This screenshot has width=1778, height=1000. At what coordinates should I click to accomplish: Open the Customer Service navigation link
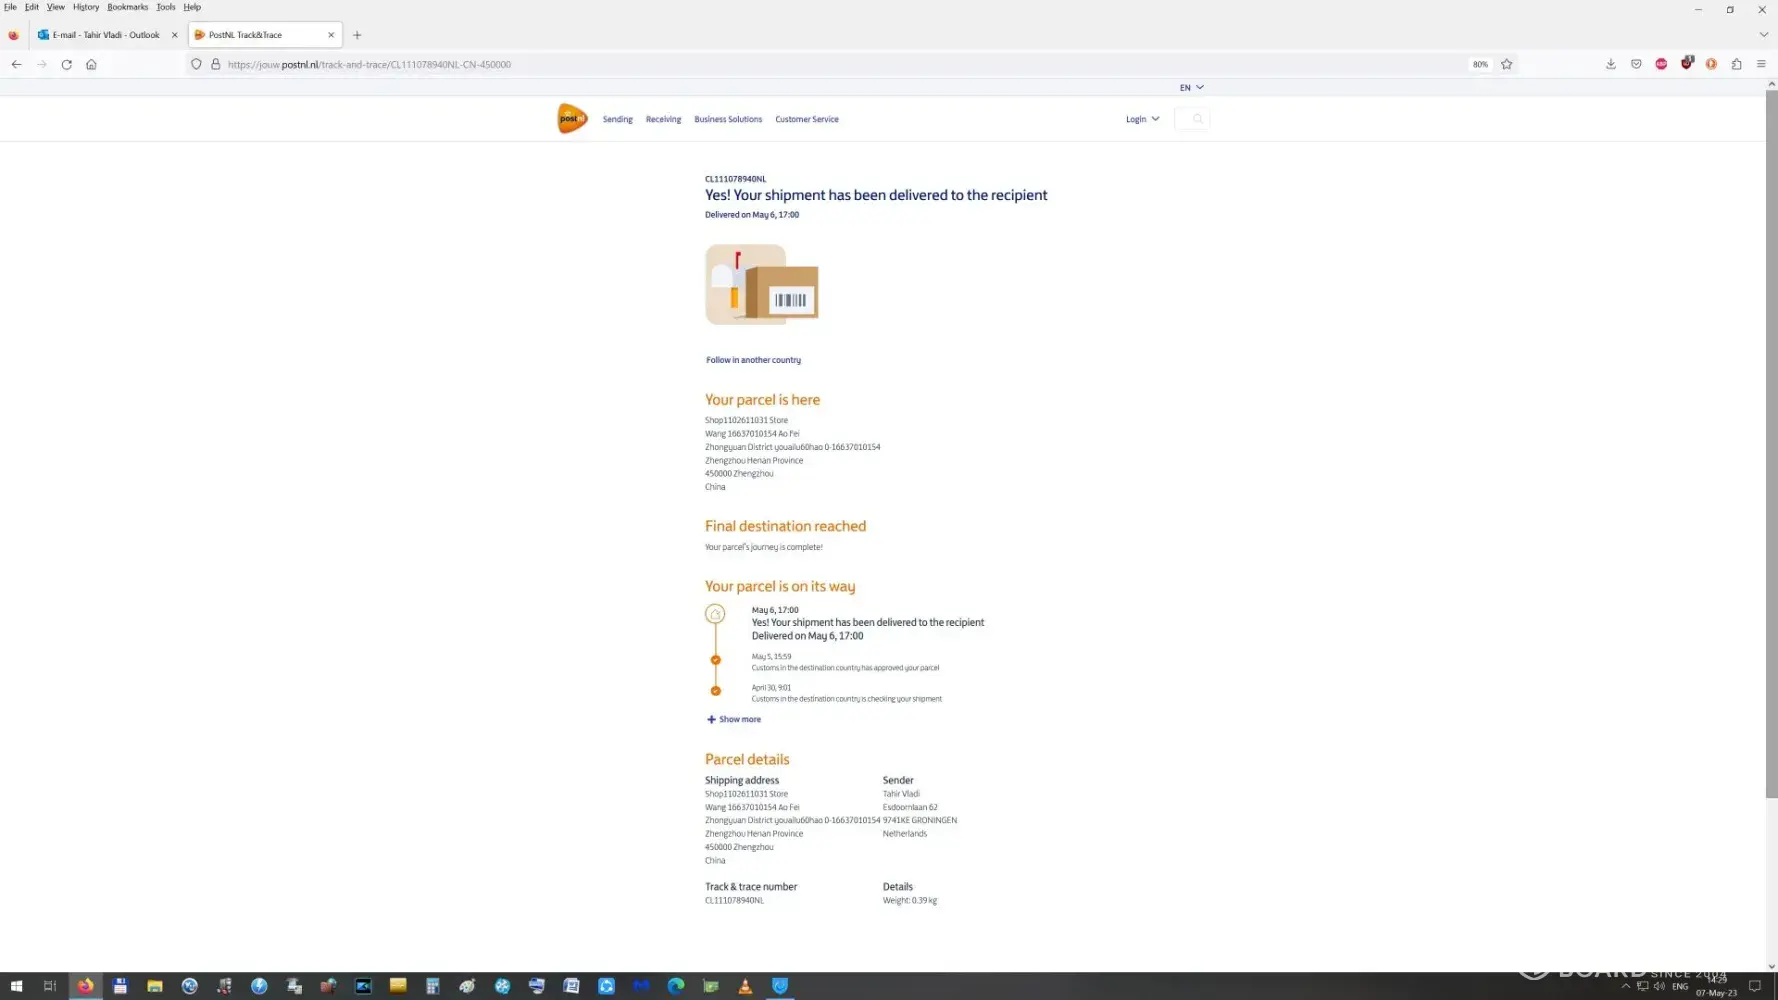tap(806, 119)
